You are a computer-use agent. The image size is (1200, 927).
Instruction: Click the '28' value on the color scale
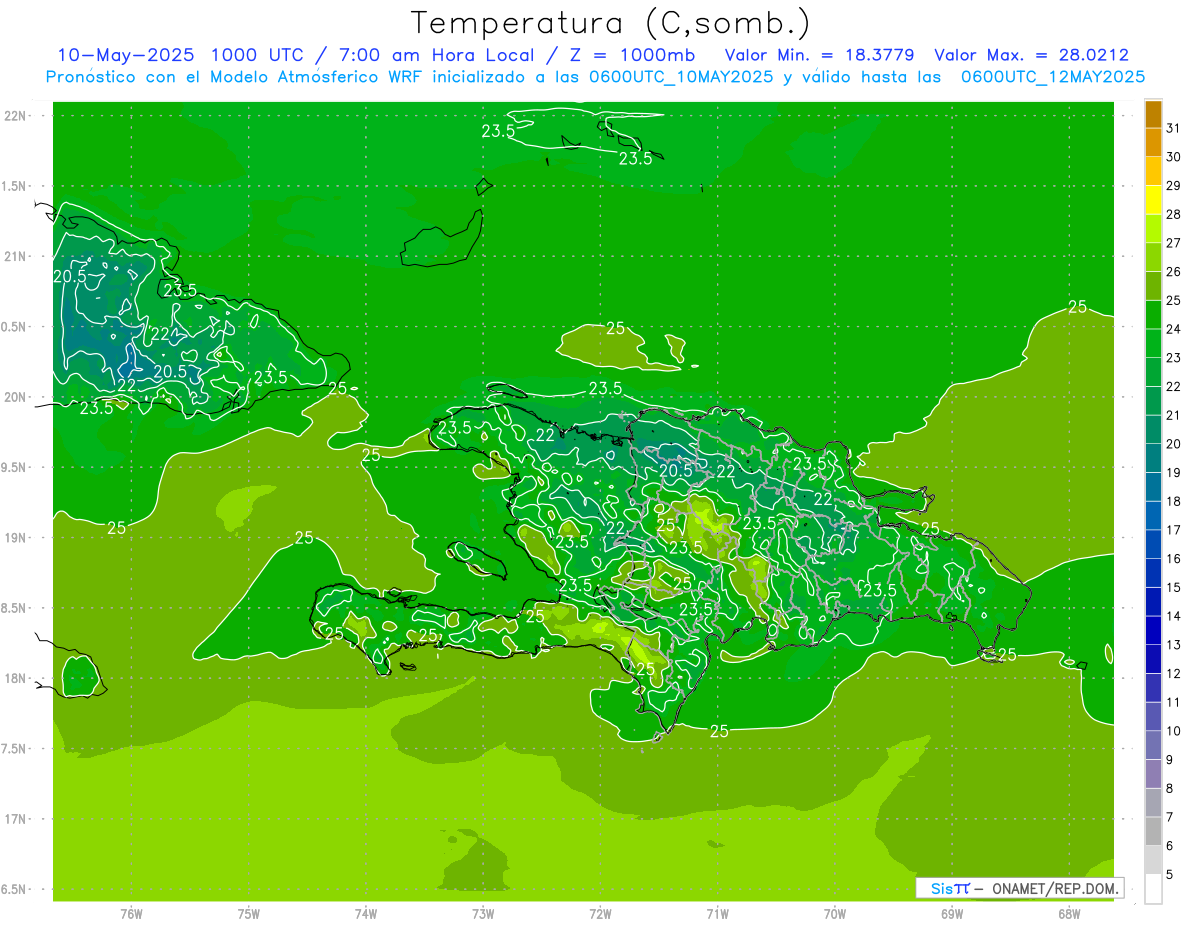pyautogui.click(x=1173, y=214)
